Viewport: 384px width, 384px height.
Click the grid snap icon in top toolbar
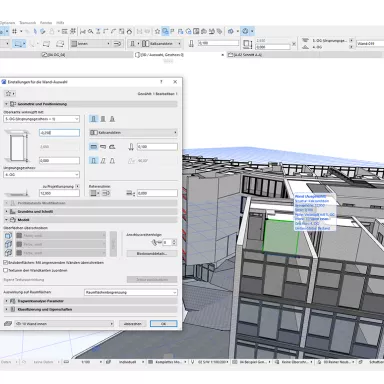14,31
